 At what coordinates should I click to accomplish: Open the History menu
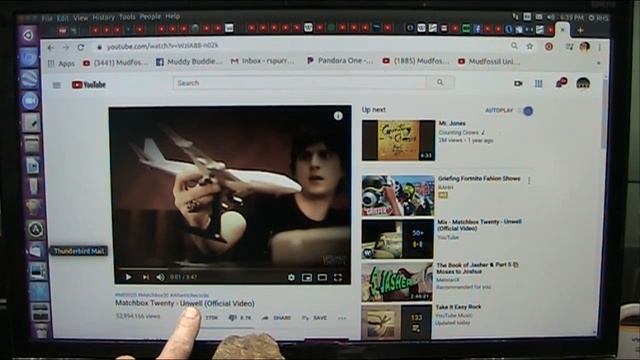tap(103, 18)
